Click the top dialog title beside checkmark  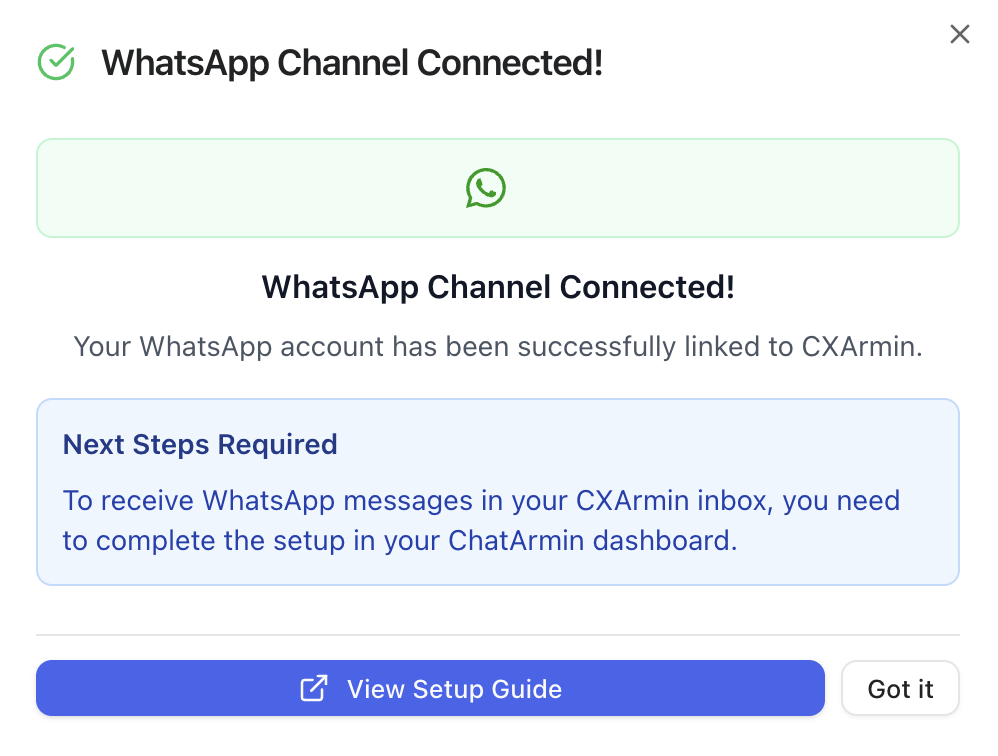(352, 63)
